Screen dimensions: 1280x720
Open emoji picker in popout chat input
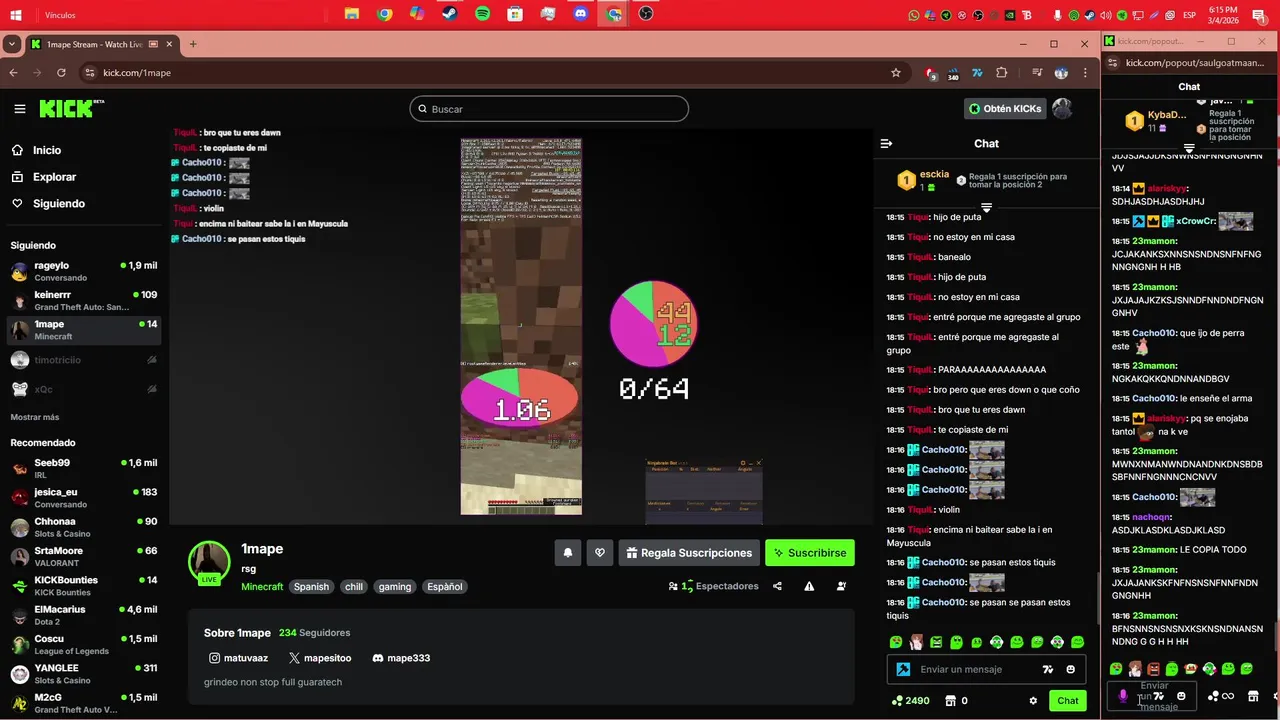coord(1181,696)
